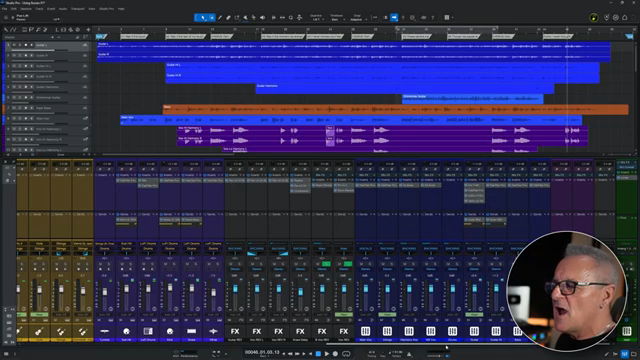Open the File menu

[5, 9]
